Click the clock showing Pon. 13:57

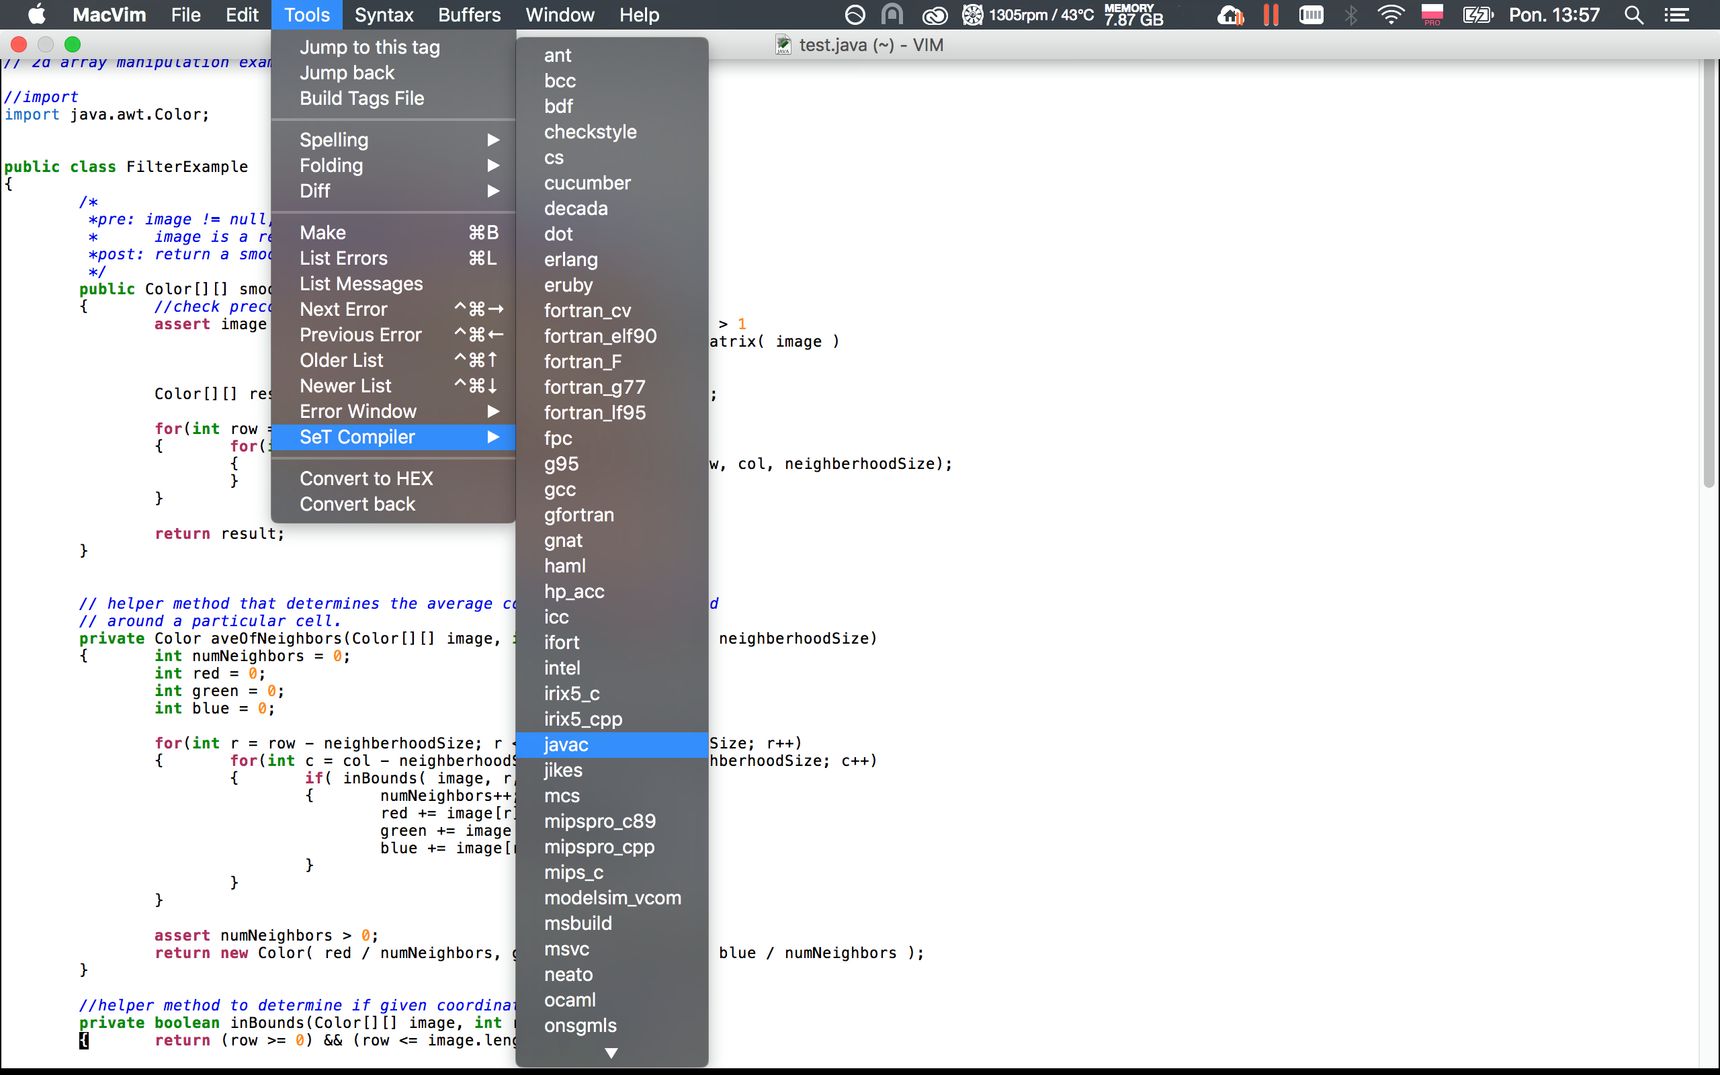coord(1554,15)
